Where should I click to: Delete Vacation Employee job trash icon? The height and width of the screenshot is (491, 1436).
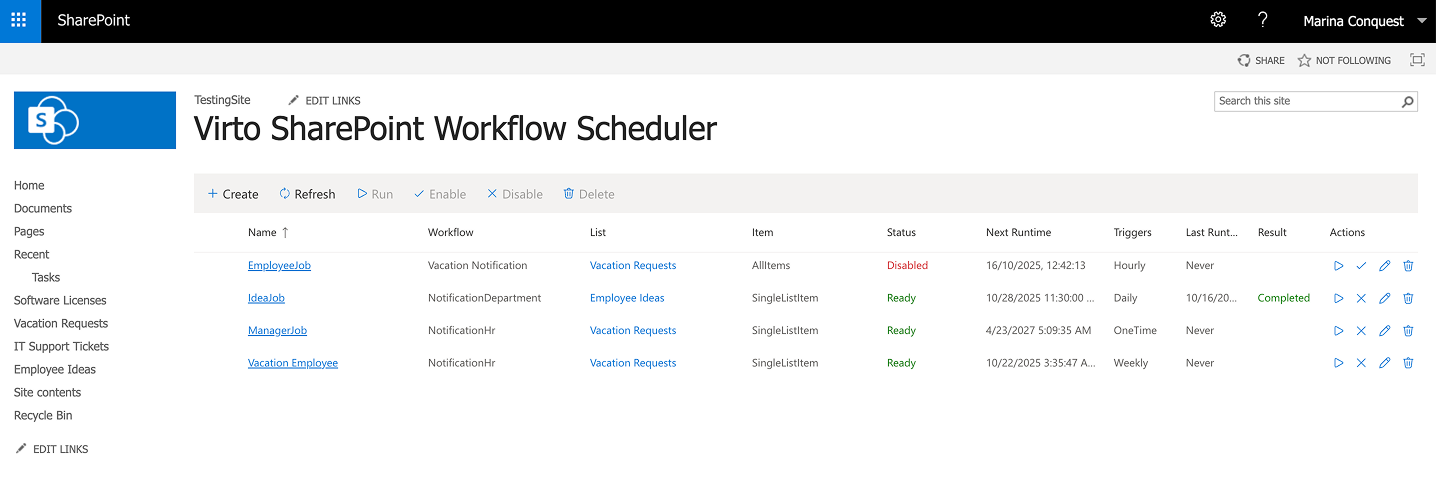[x=1408, y=363]
